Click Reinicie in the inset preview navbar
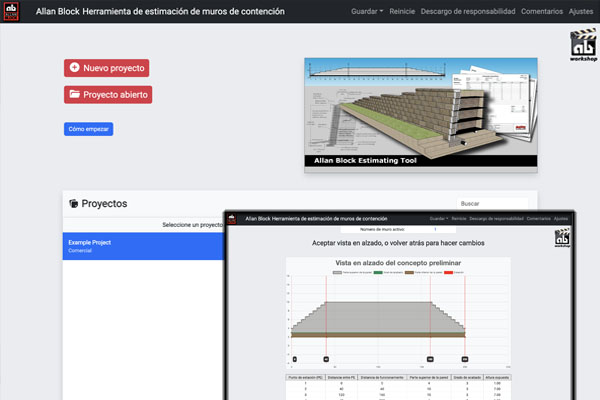 (x=459, y=219)
